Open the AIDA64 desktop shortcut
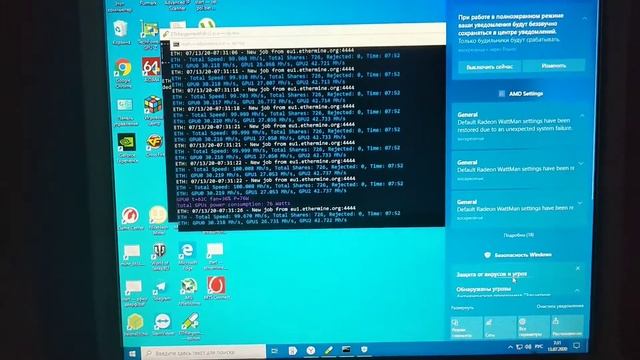This screenshot has width=640, height=360. point(151,69)
